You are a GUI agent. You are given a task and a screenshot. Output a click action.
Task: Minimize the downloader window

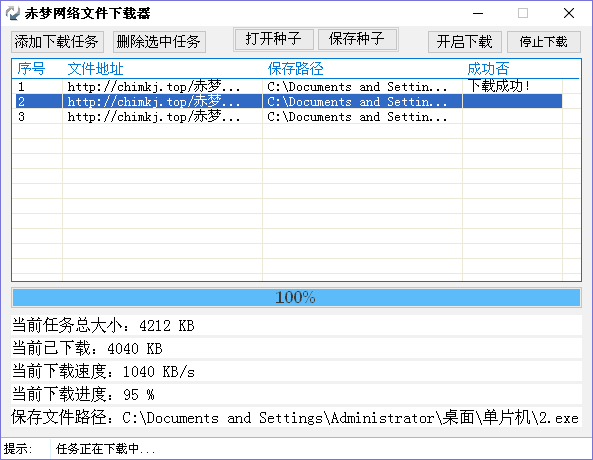[x=478, y=14]
